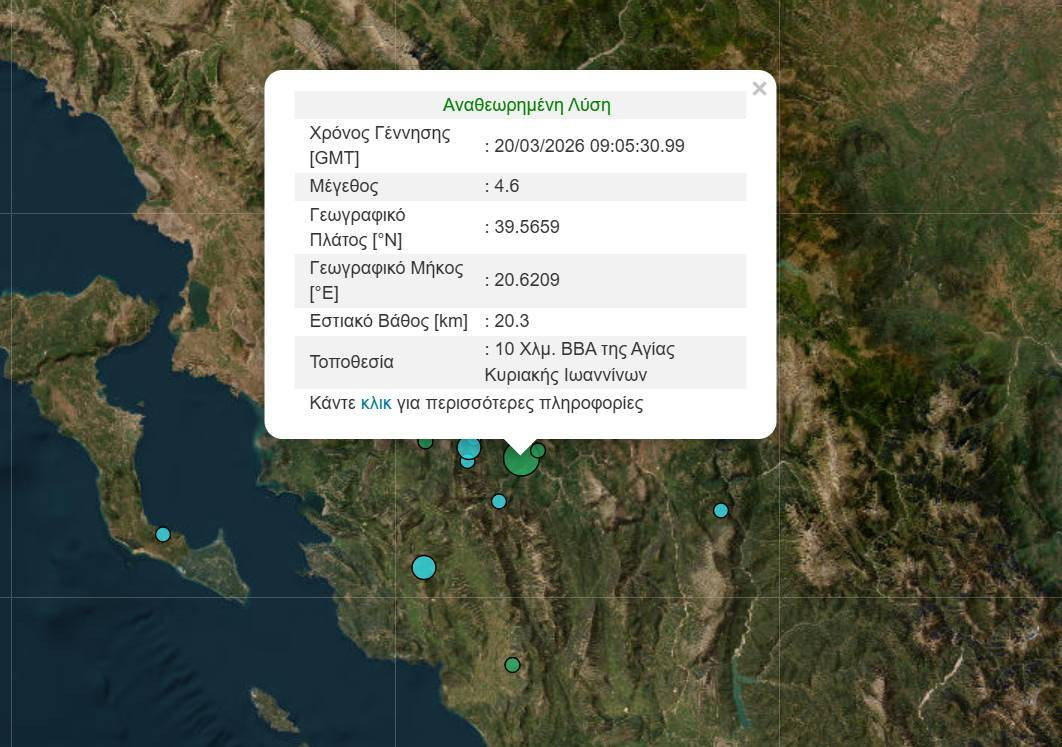This screenshot has width=1062, height=747.
Task: Click green marker partly hidden under popup's left edge
Action: coord(426,443)
